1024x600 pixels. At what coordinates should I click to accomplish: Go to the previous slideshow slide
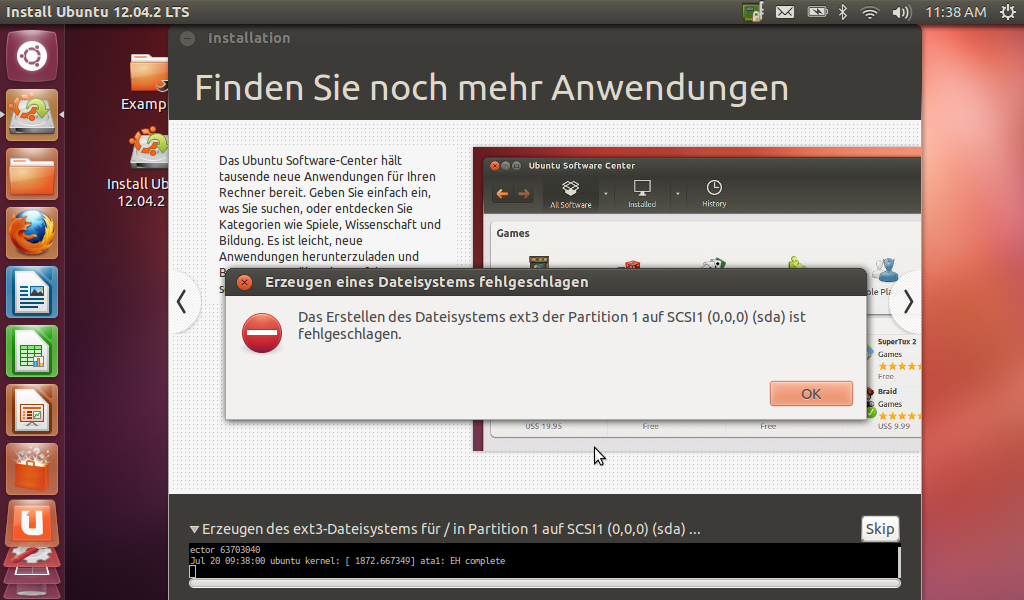pos(182,301)
